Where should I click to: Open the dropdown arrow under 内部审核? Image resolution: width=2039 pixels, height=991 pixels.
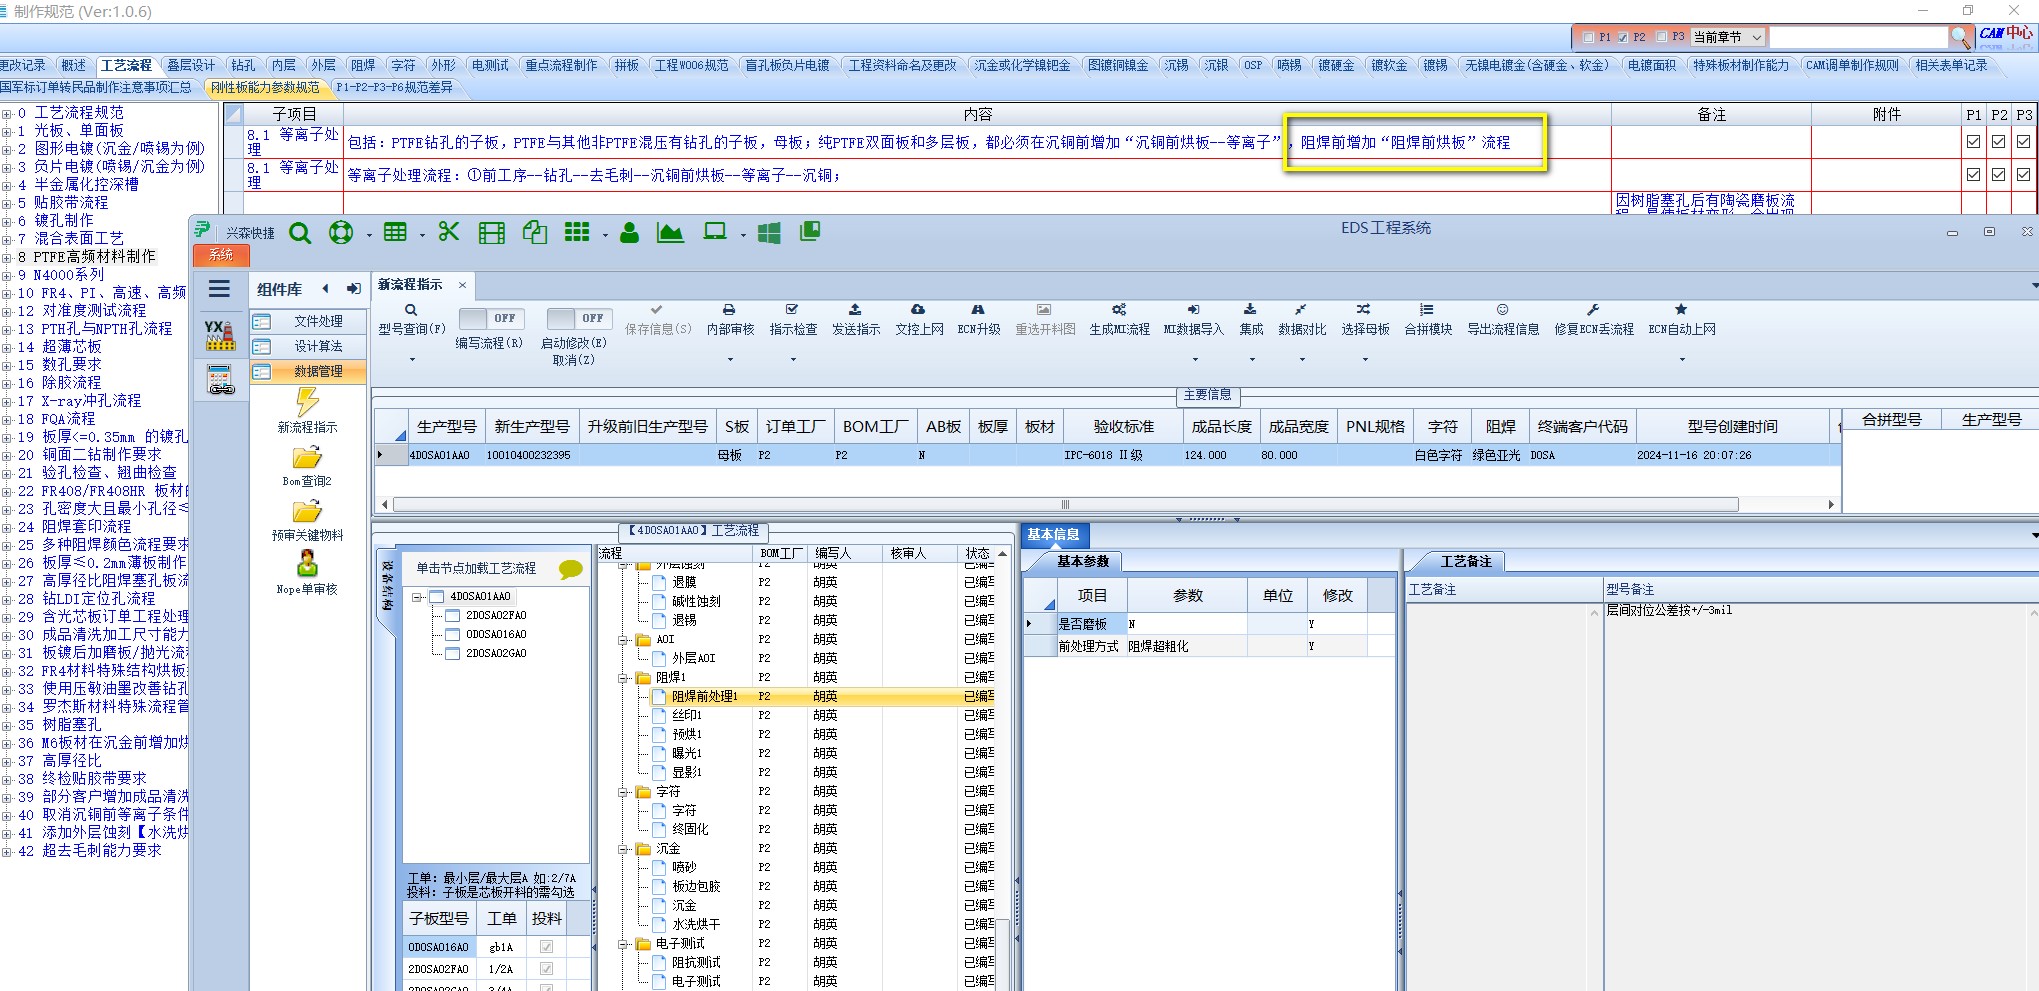point(730,359)
